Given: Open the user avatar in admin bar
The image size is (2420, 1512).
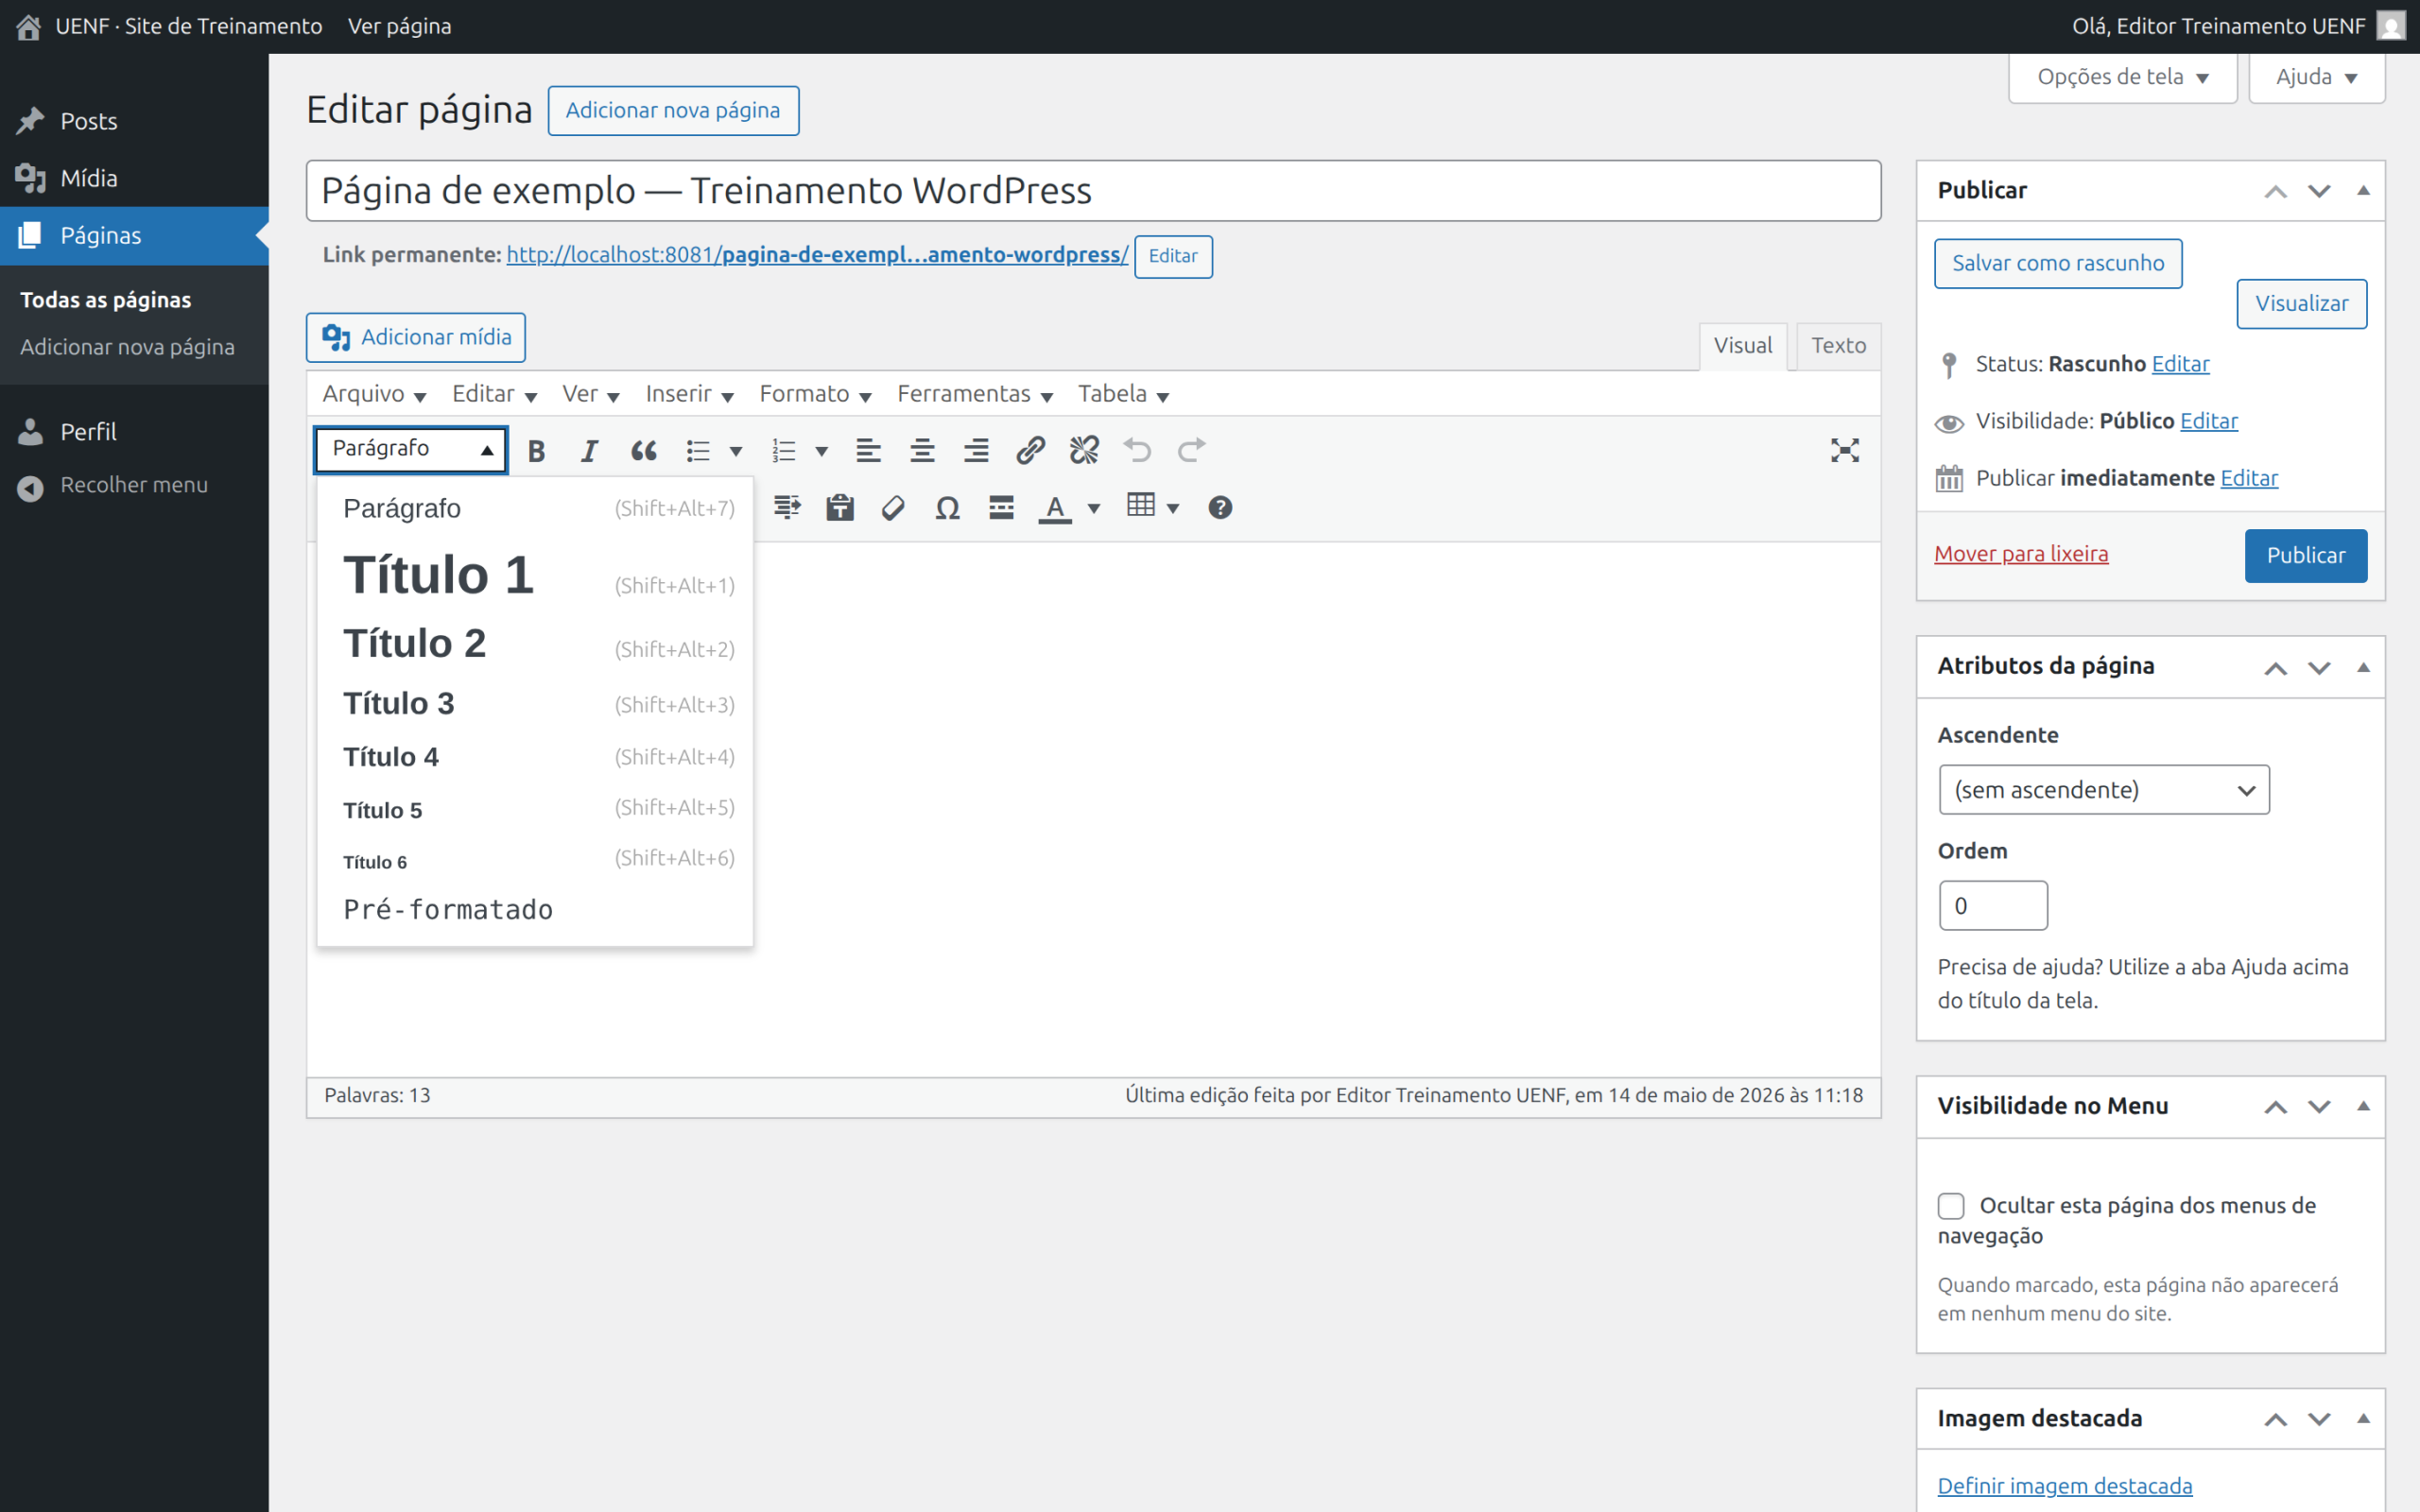Looking at the screenshot, I should coord(2390,26).
